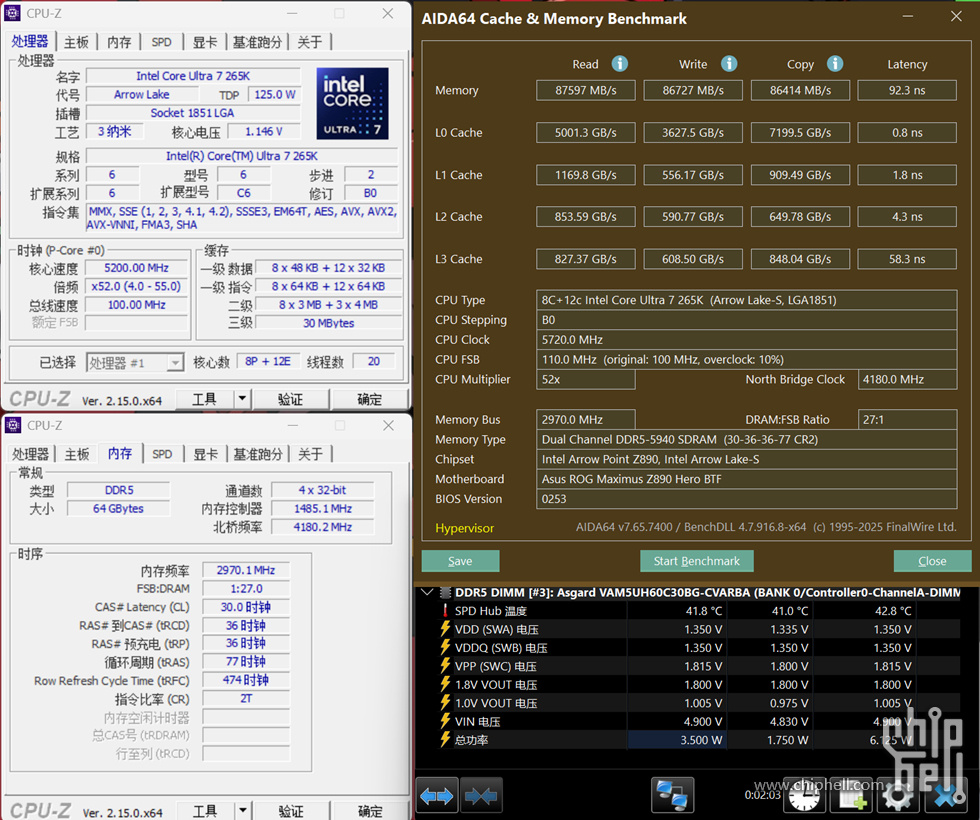Screen dimensions: 980x820
Task: Open SPD tab in memory CPU-Z window
Action: pyautogui.click(x=162, y=454)
